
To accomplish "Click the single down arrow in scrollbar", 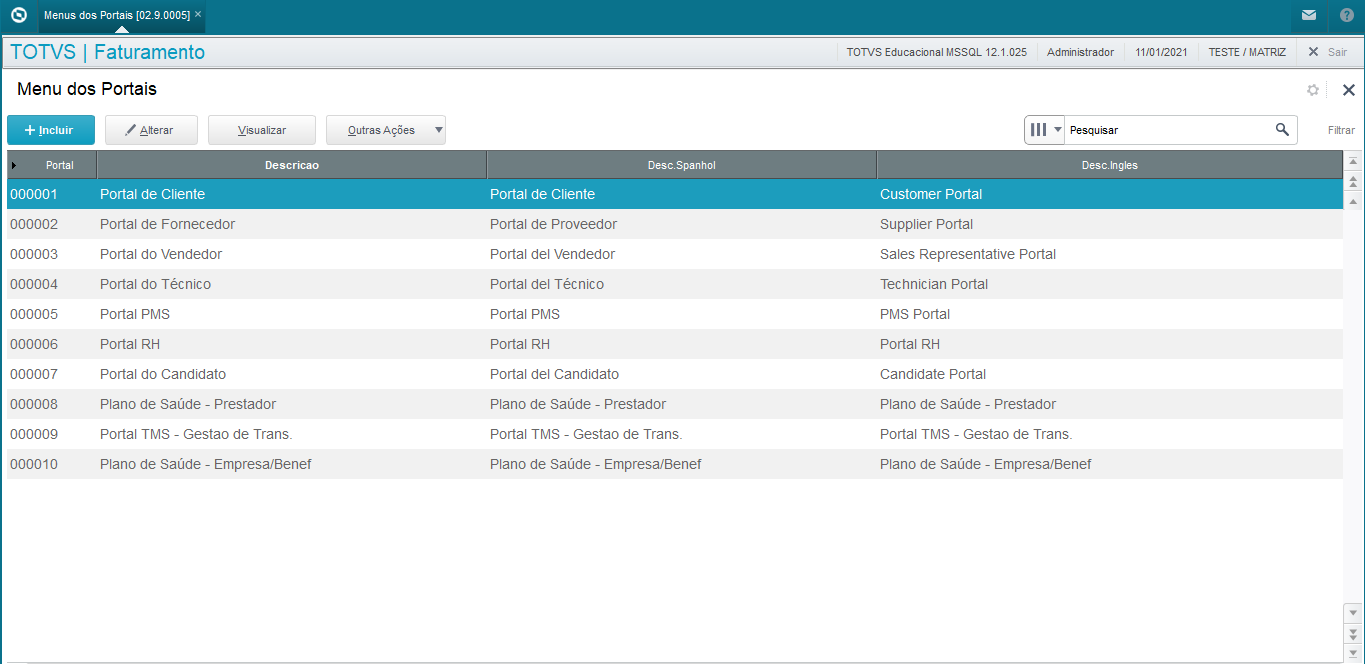I will pos(1354,612).
